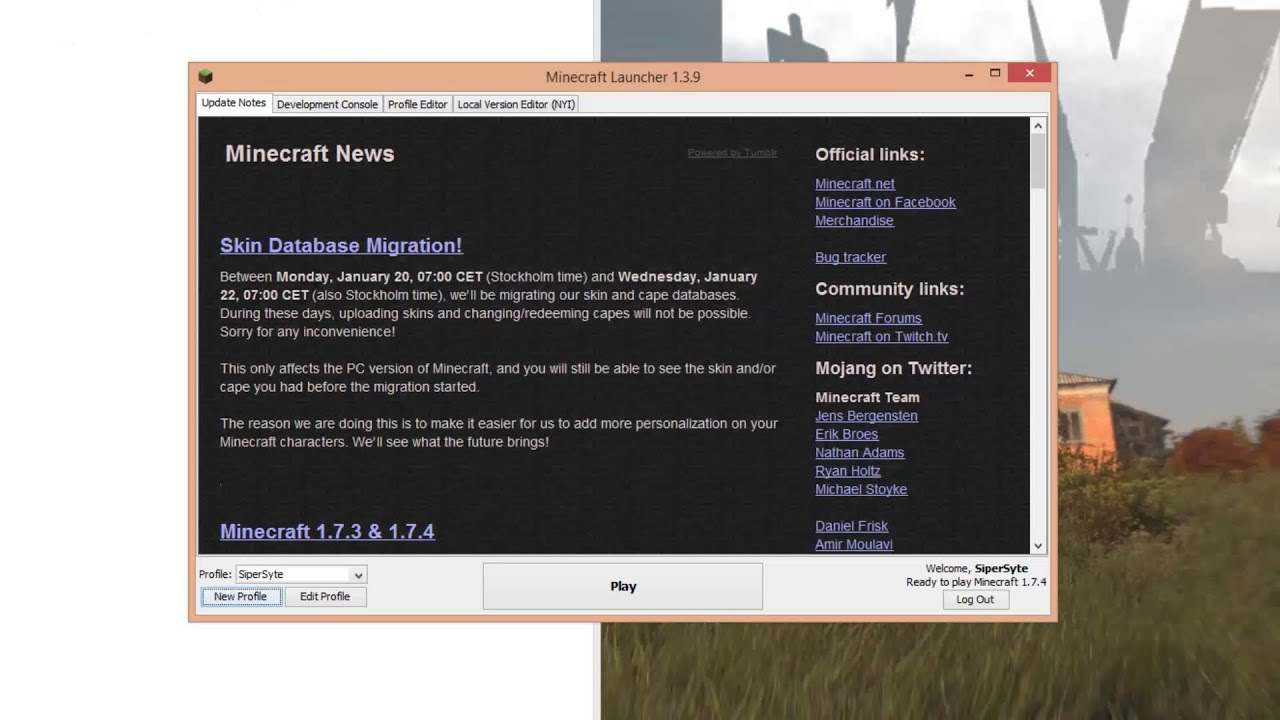Click the Welcome, SiperSyte text
The image size is (1280, 720).
pos(977,569)
